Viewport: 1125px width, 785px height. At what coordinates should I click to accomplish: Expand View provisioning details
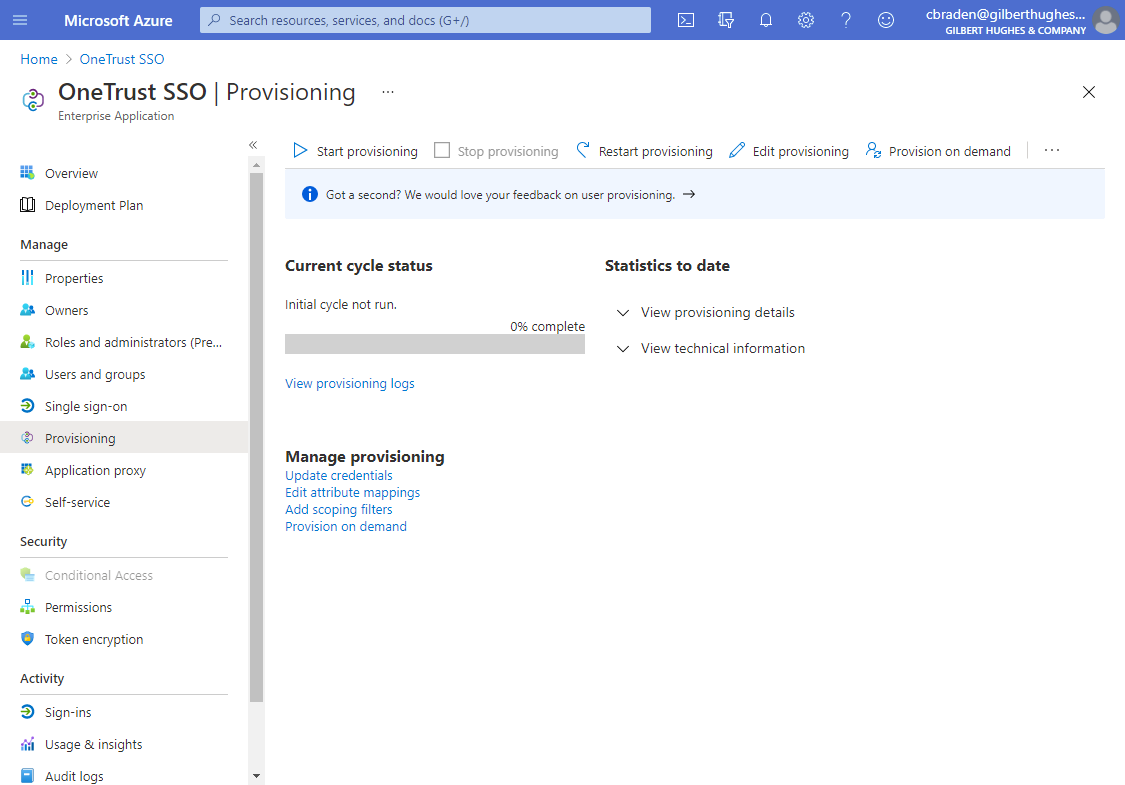coord(717,312)
